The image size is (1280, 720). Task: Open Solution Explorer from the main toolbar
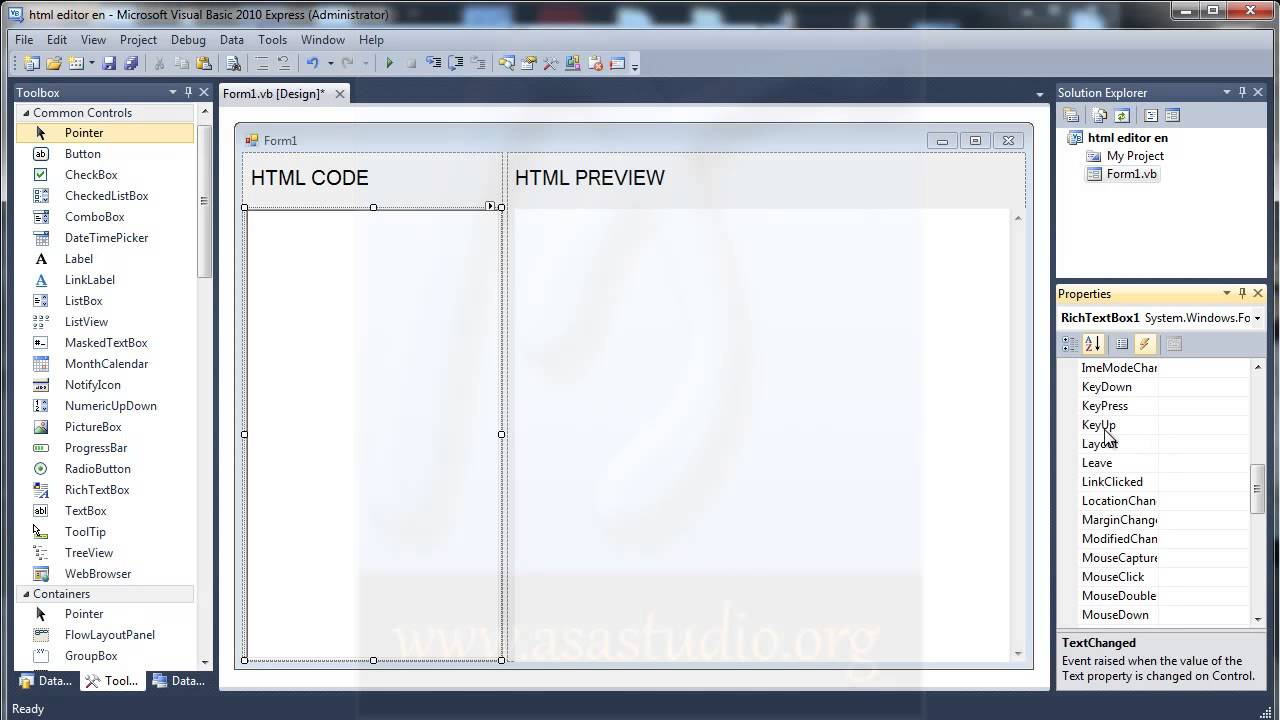click(x=506, y=63)
